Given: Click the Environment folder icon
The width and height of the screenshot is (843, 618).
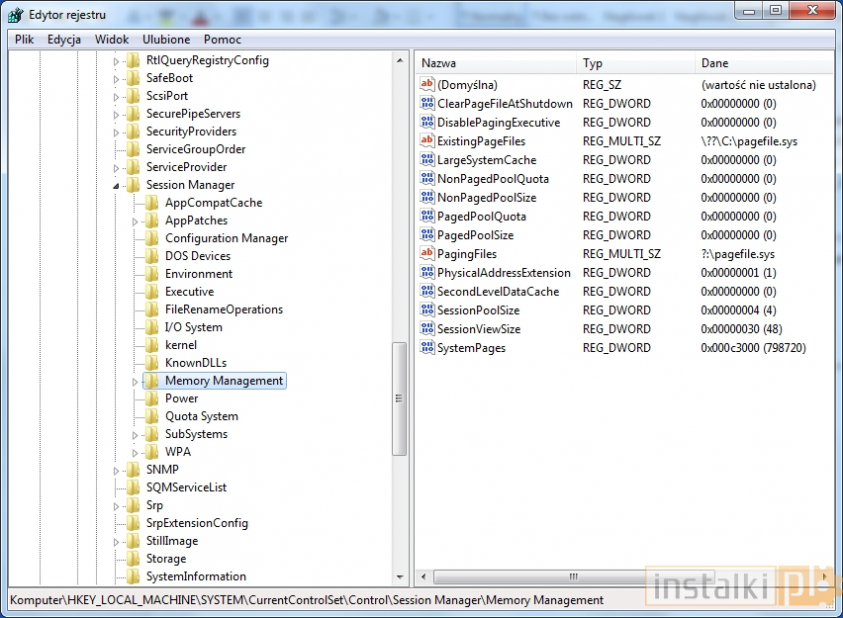Looking at the screenshot, I should [151, 274].
